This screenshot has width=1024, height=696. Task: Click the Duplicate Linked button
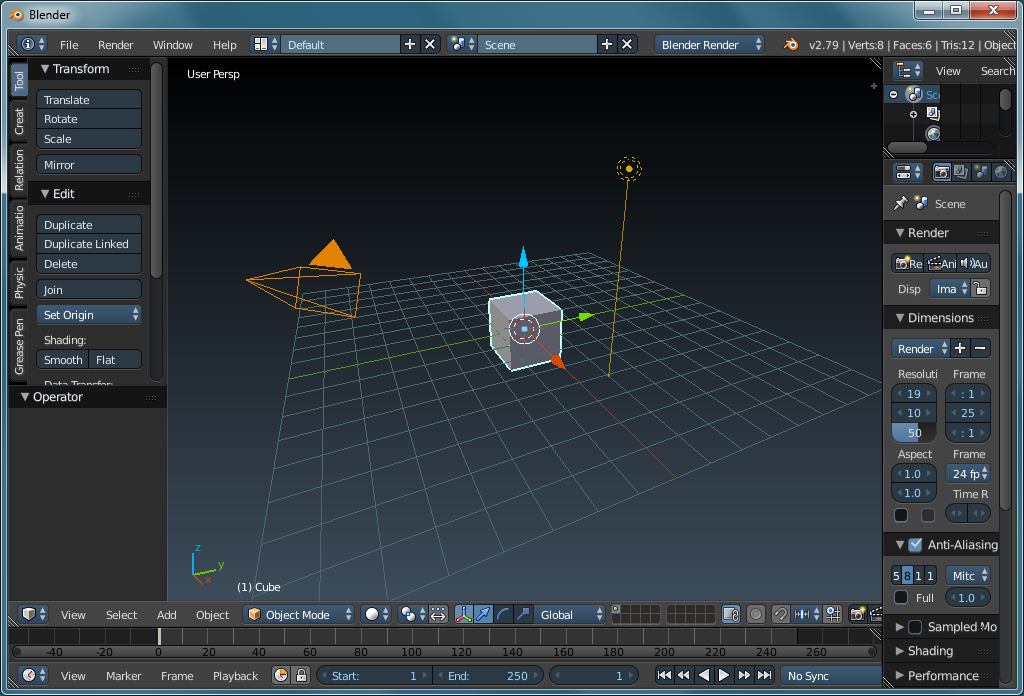89,244
